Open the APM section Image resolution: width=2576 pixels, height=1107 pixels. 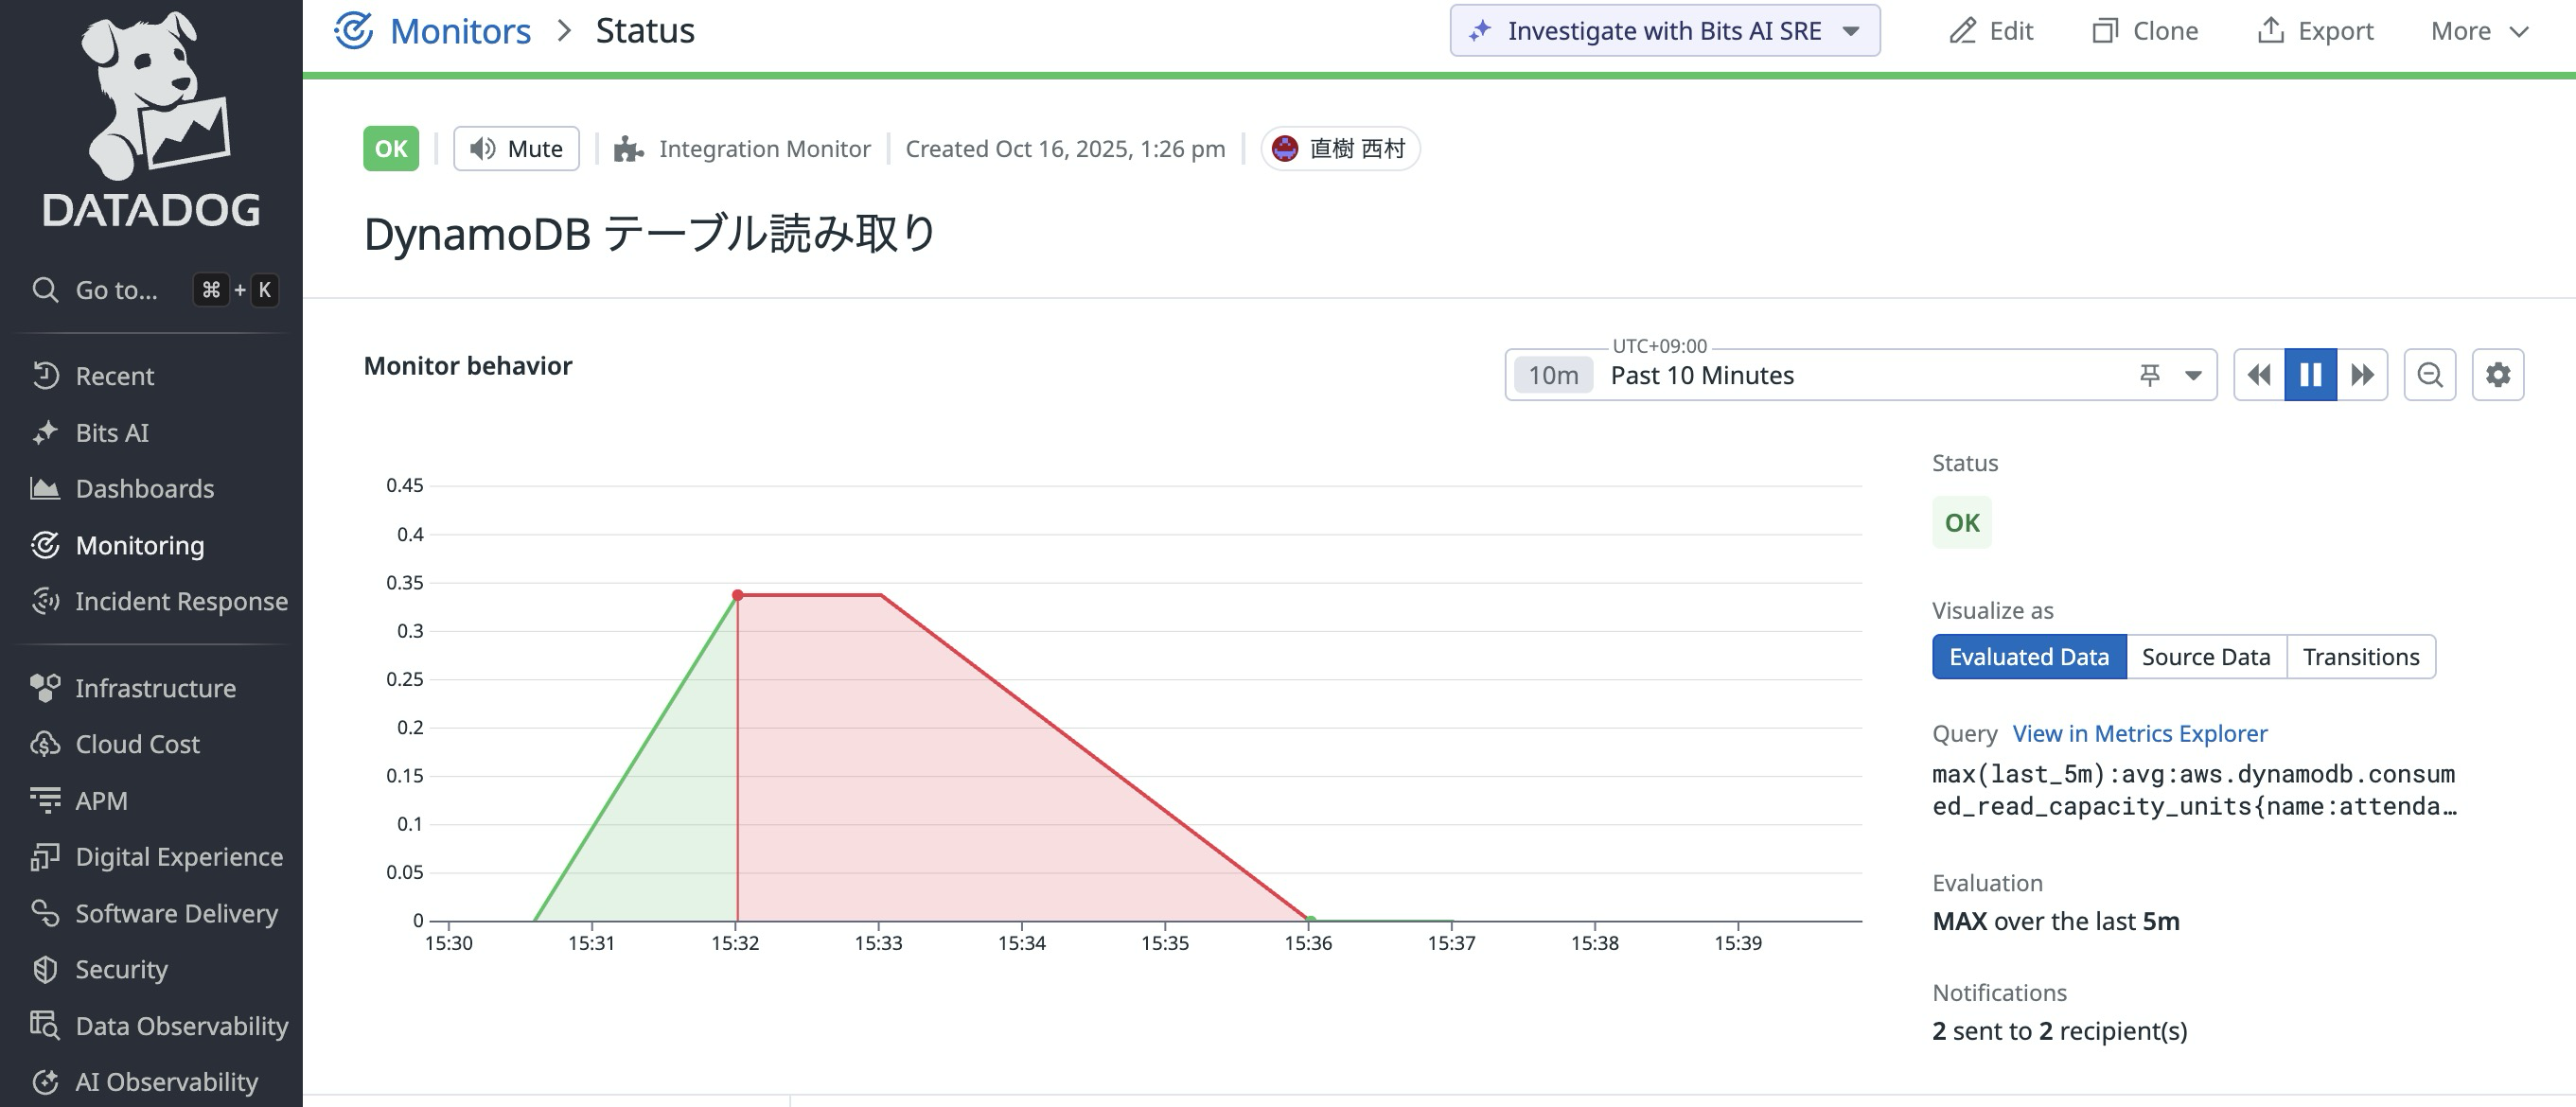coord(101,800)
